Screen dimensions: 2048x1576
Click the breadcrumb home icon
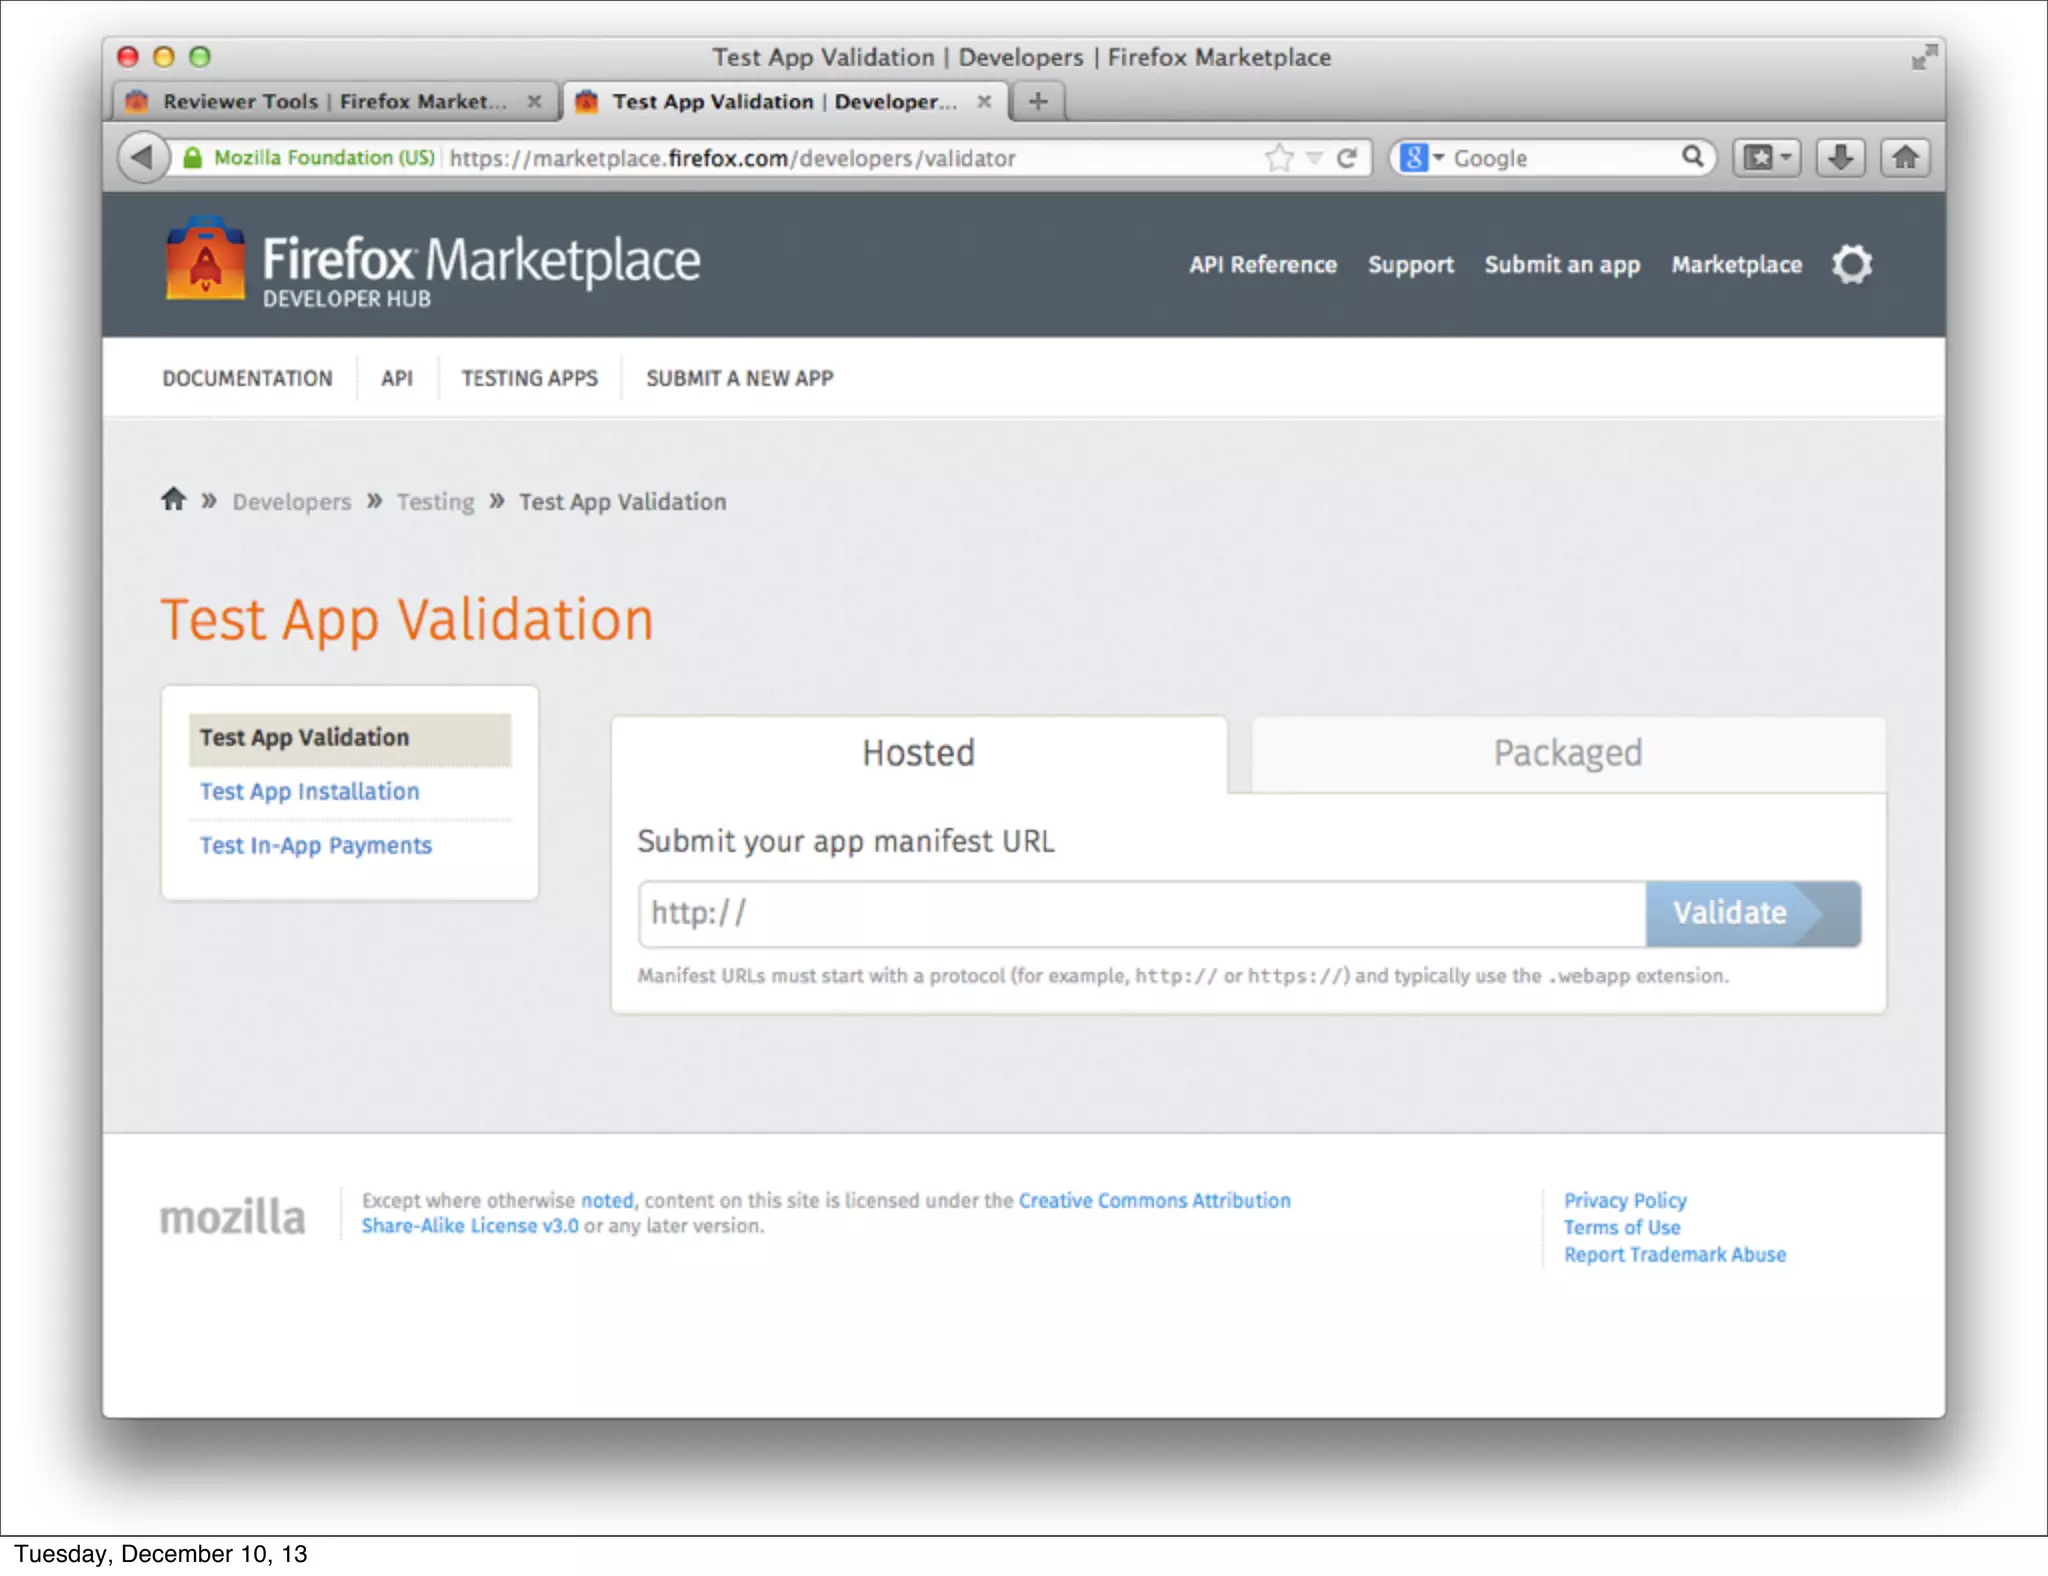click(x=174, y=499)
